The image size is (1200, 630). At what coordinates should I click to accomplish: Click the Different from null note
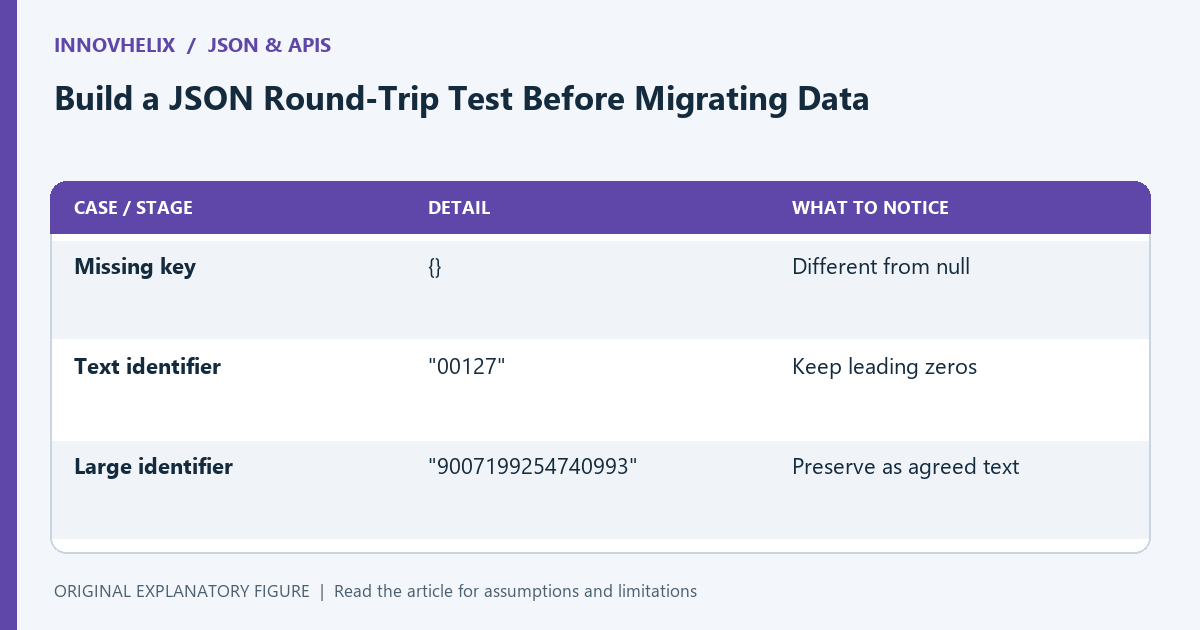[881, 267]
